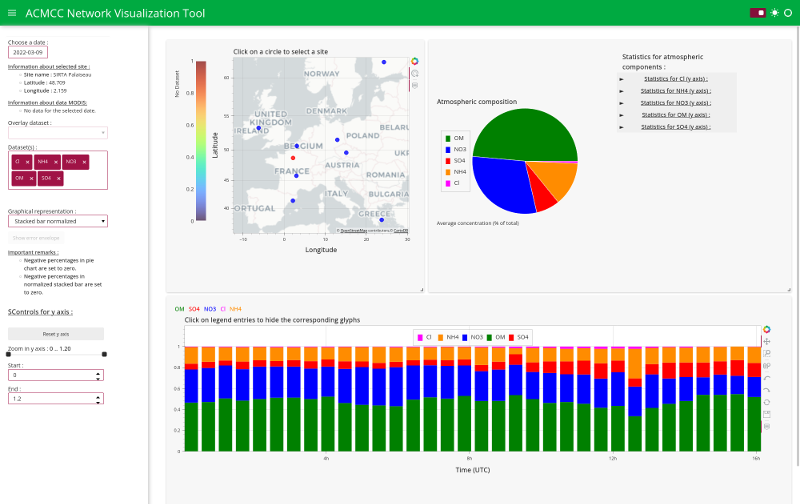Activate the Box Zoom tool on bar chart
Viewport: 800px width, 504px height.
766,354
